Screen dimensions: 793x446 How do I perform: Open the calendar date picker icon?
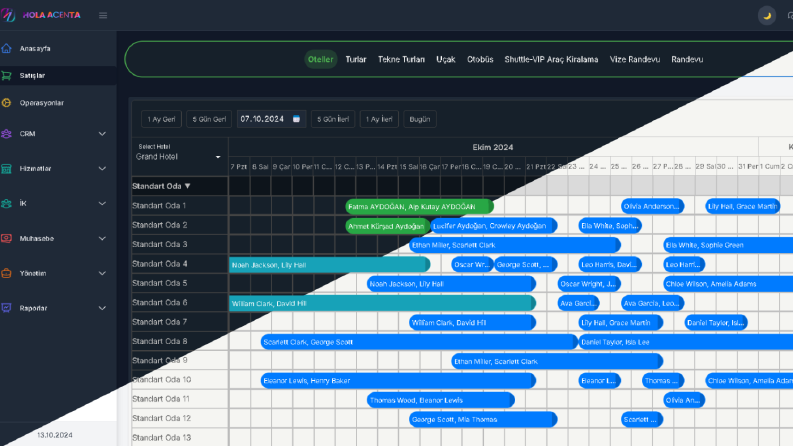pos(296,119)
